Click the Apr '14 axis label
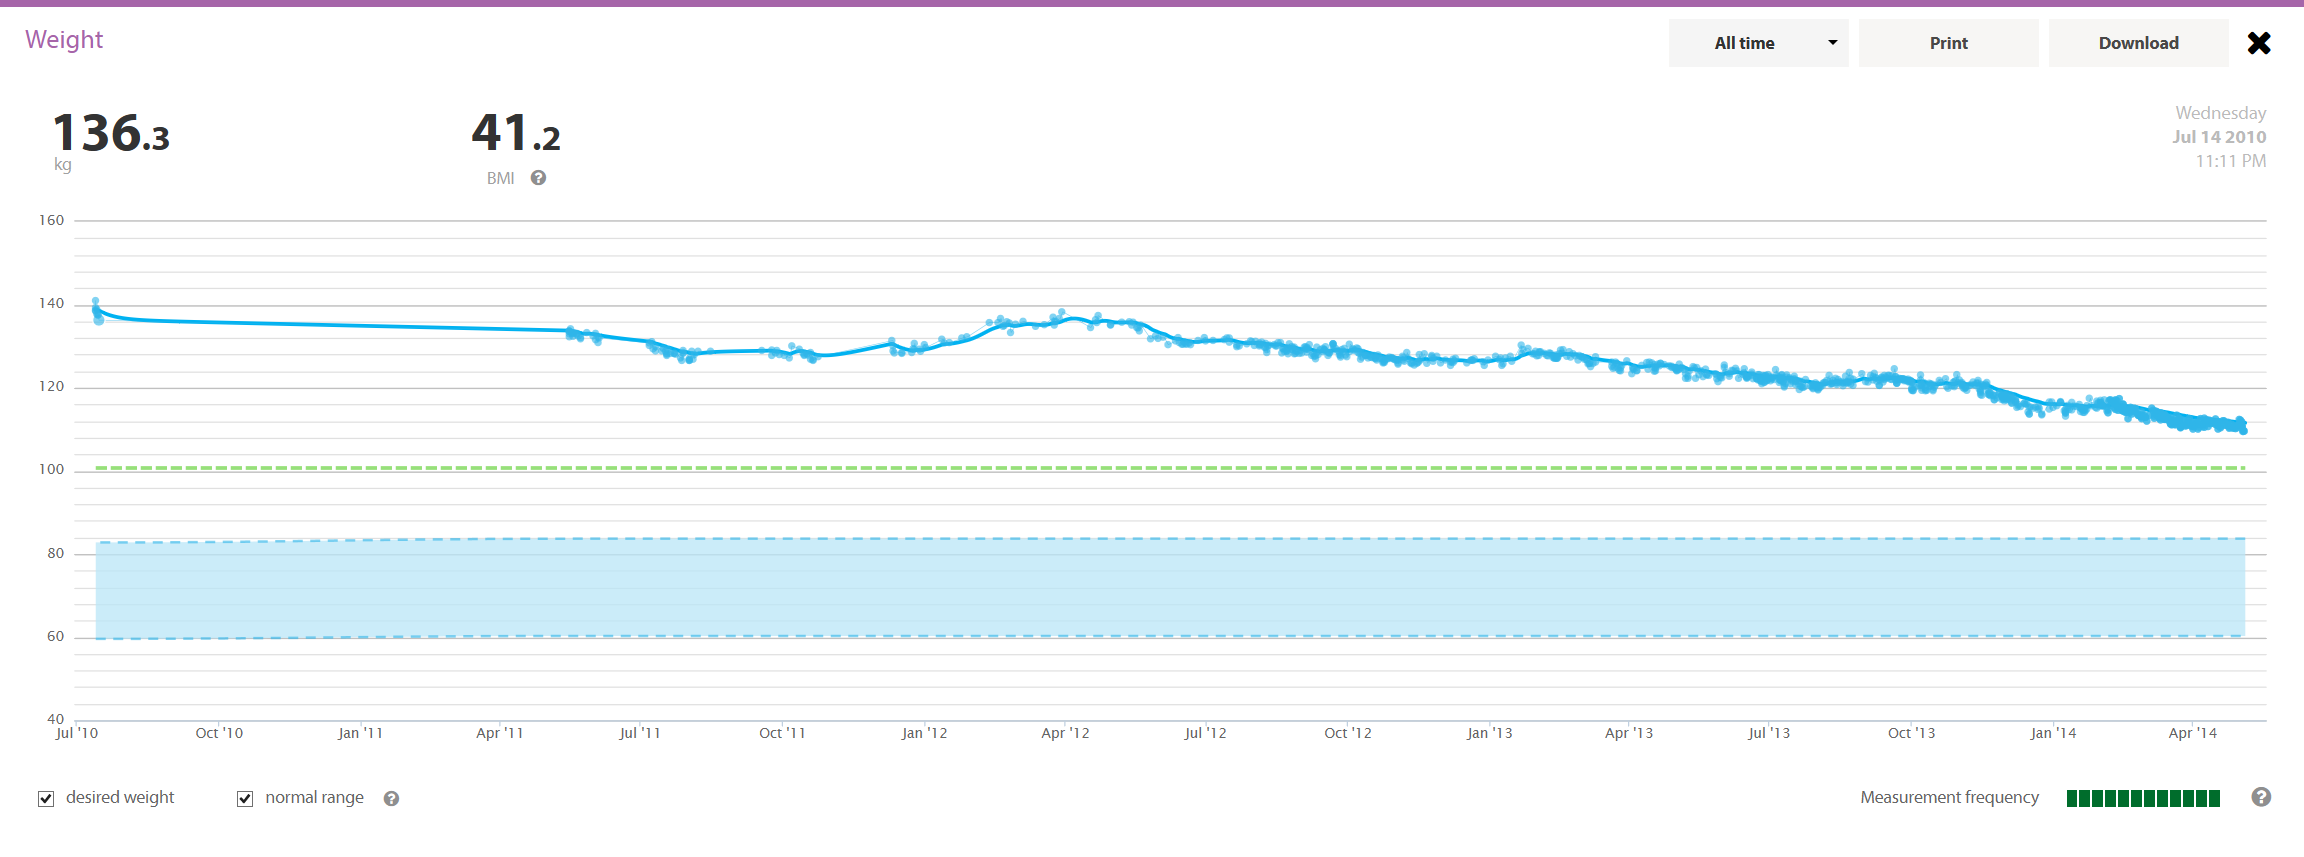The height and width of the screenshot is (857, 2304). [x=2193, y=733]
